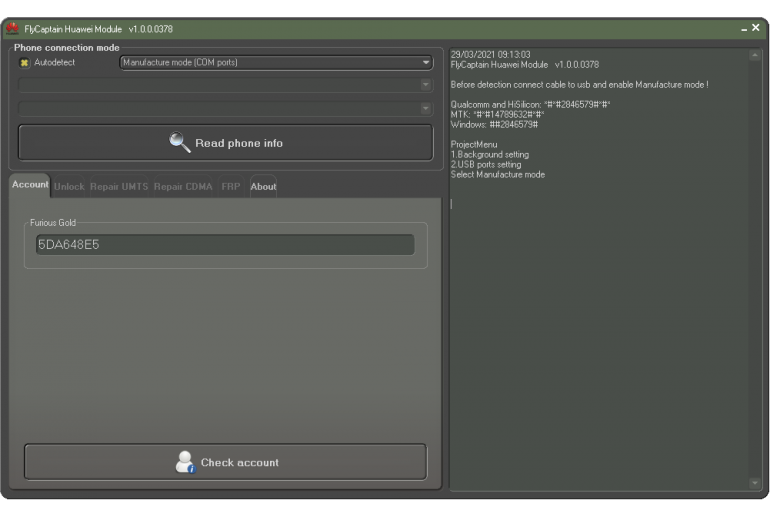Switch to the Unlock tab

(69, 187)
